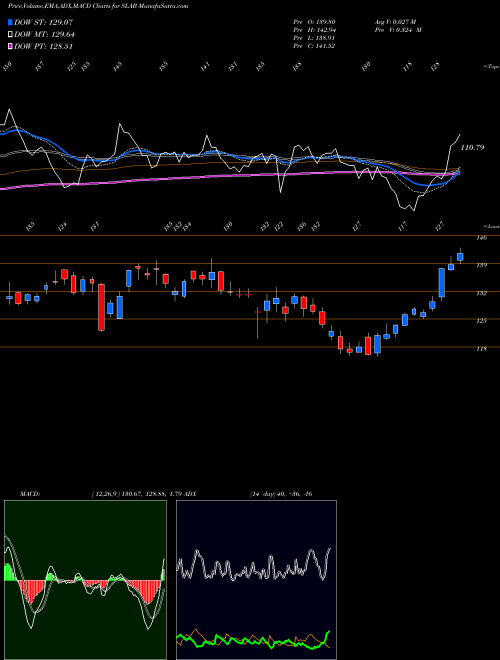Click the 'Pre H: 142.94' value

pyautogui.click(x=314, y=30)
